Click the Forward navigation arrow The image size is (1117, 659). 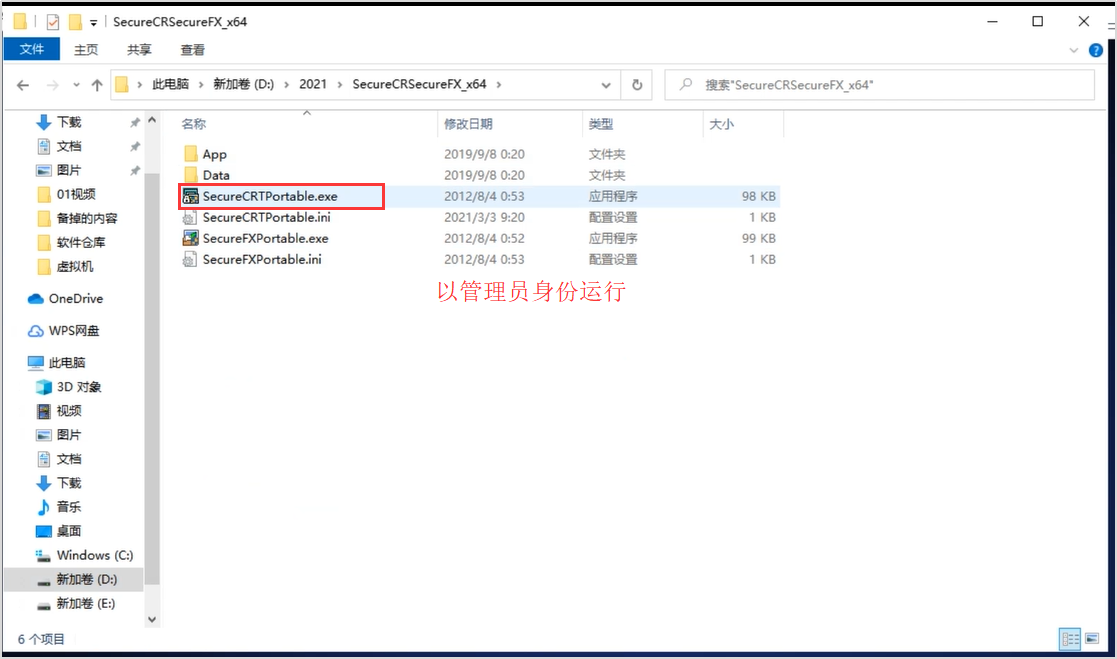click(53, 85)
